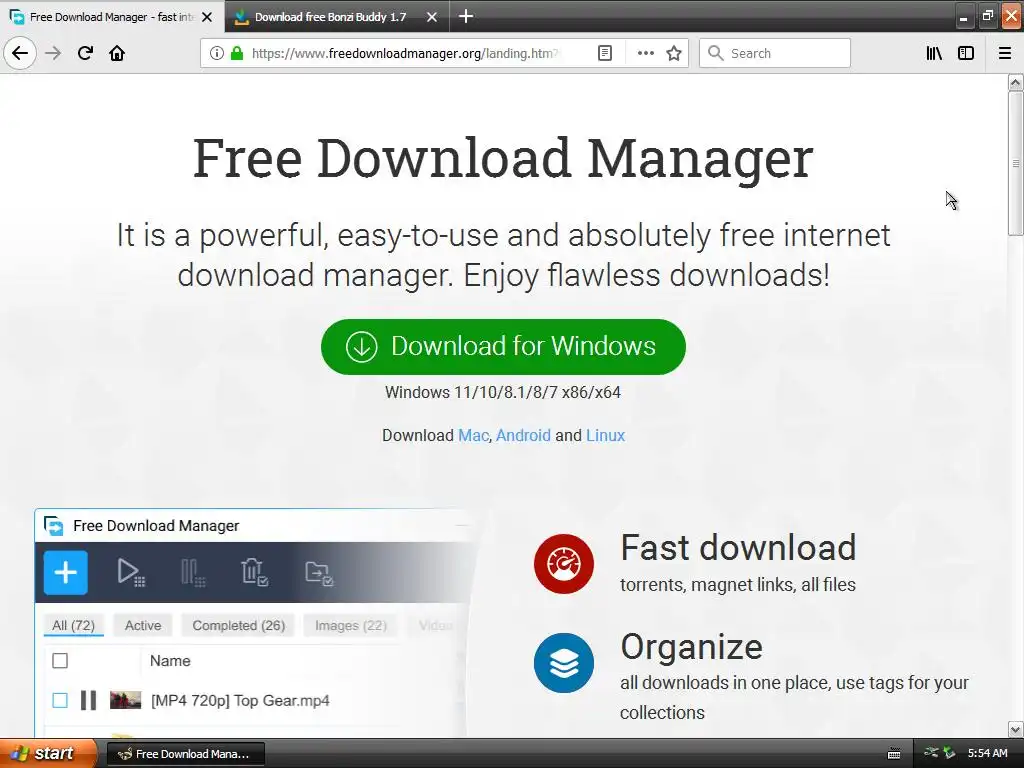Click the green padlock security icon

click(x=237, y=53)
